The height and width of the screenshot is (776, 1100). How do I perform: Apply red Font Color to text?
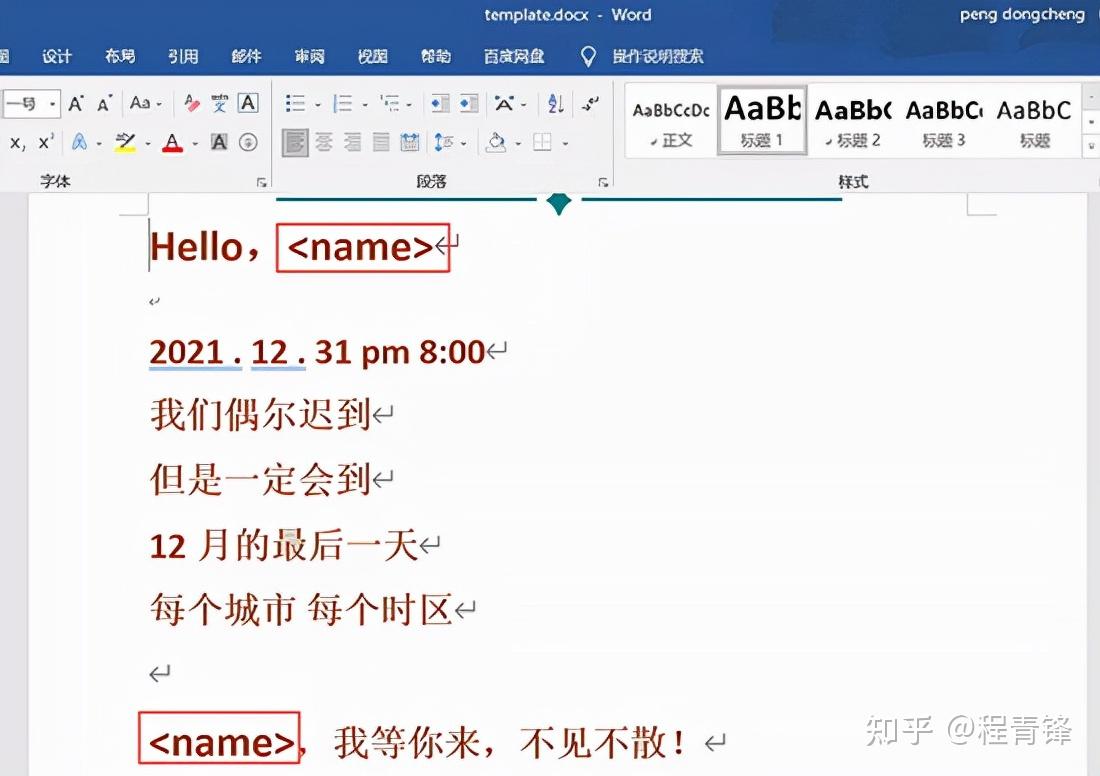(x=171, y=142)
